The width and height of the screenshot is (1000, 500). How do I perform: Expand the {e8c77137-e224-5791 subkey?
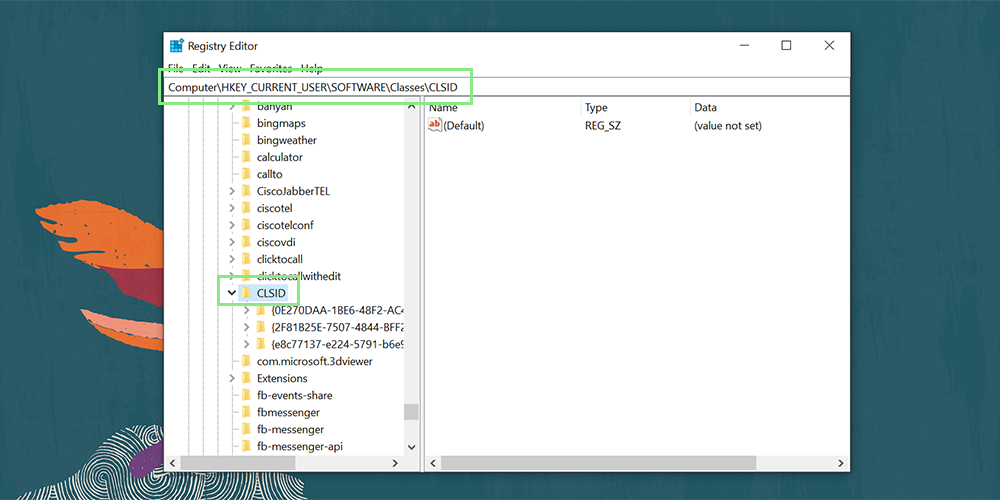point(246,344)
